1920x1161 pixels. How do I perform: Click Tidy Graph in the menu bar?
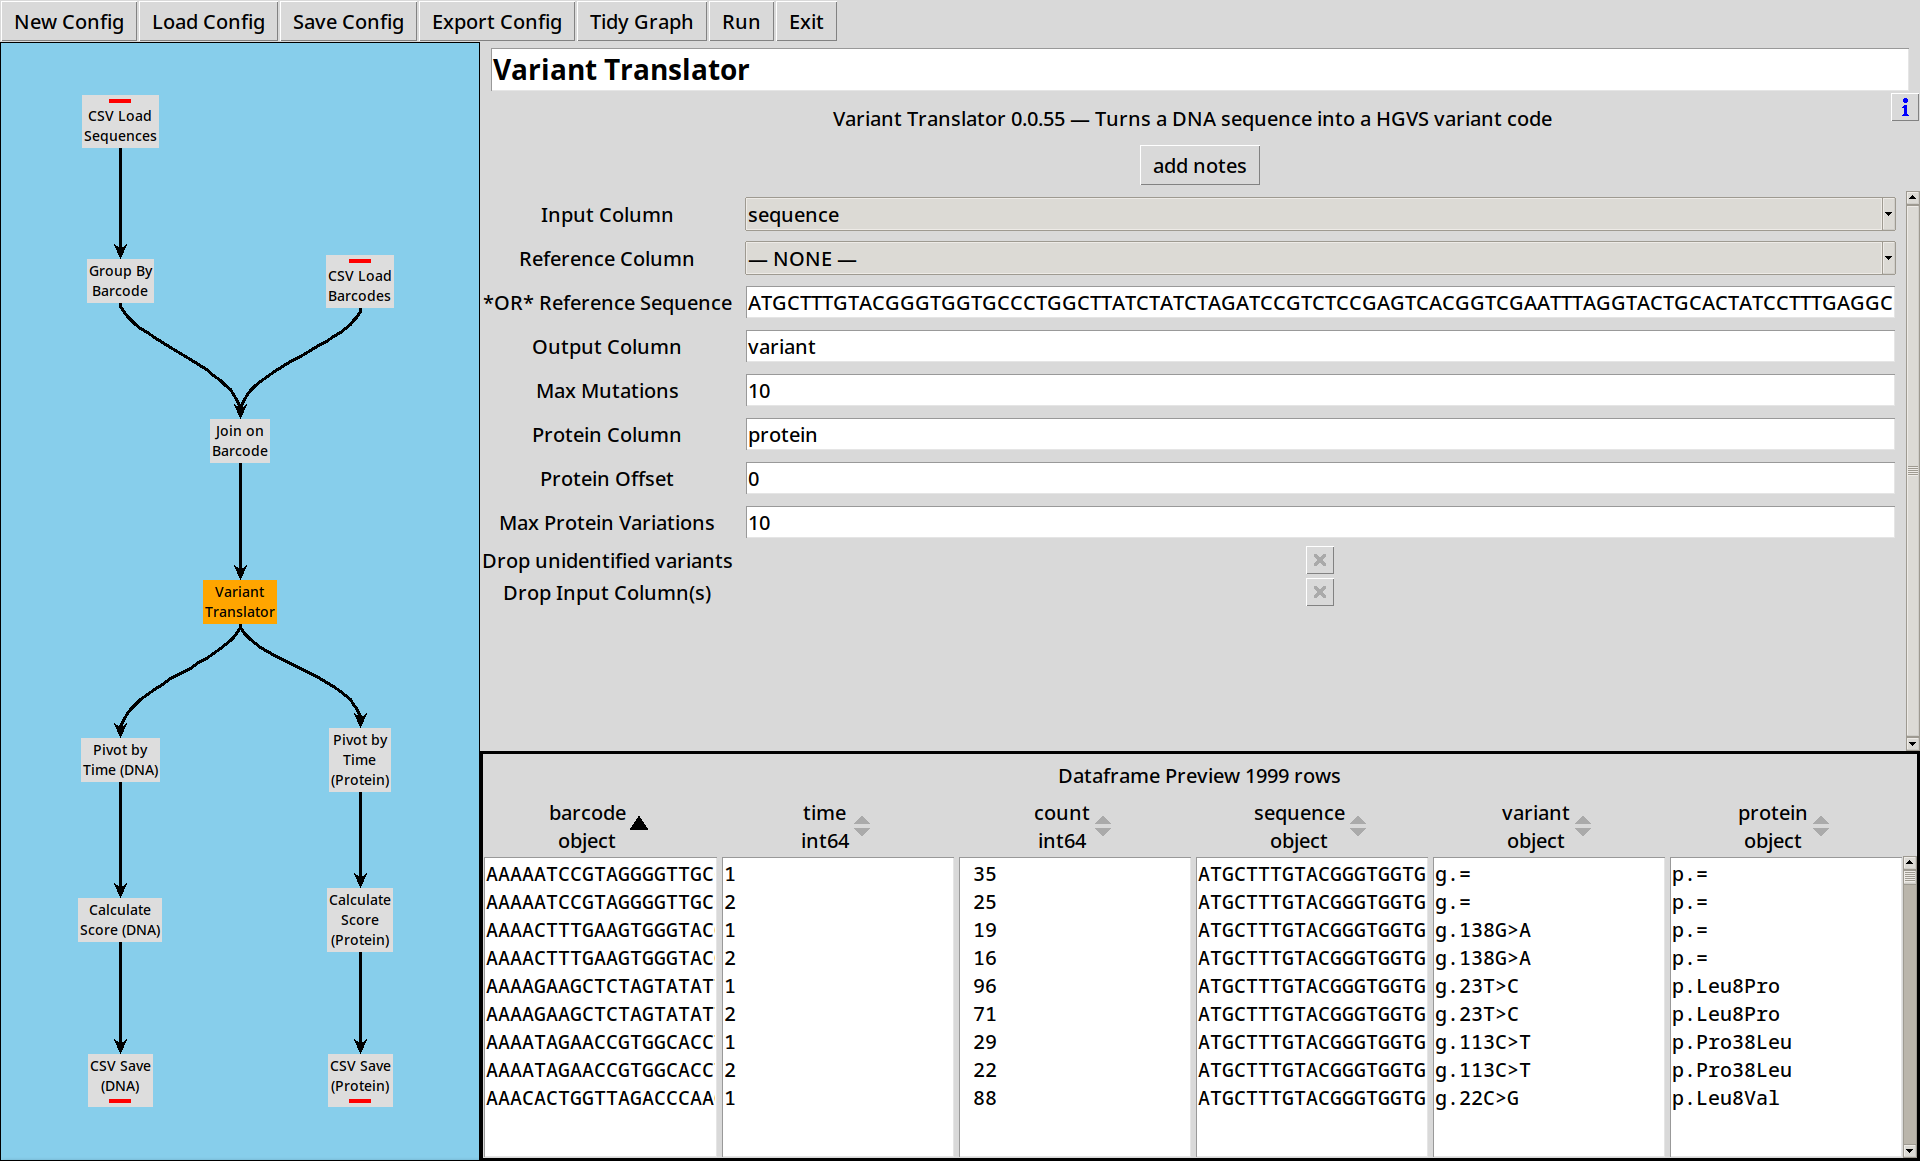641,22
